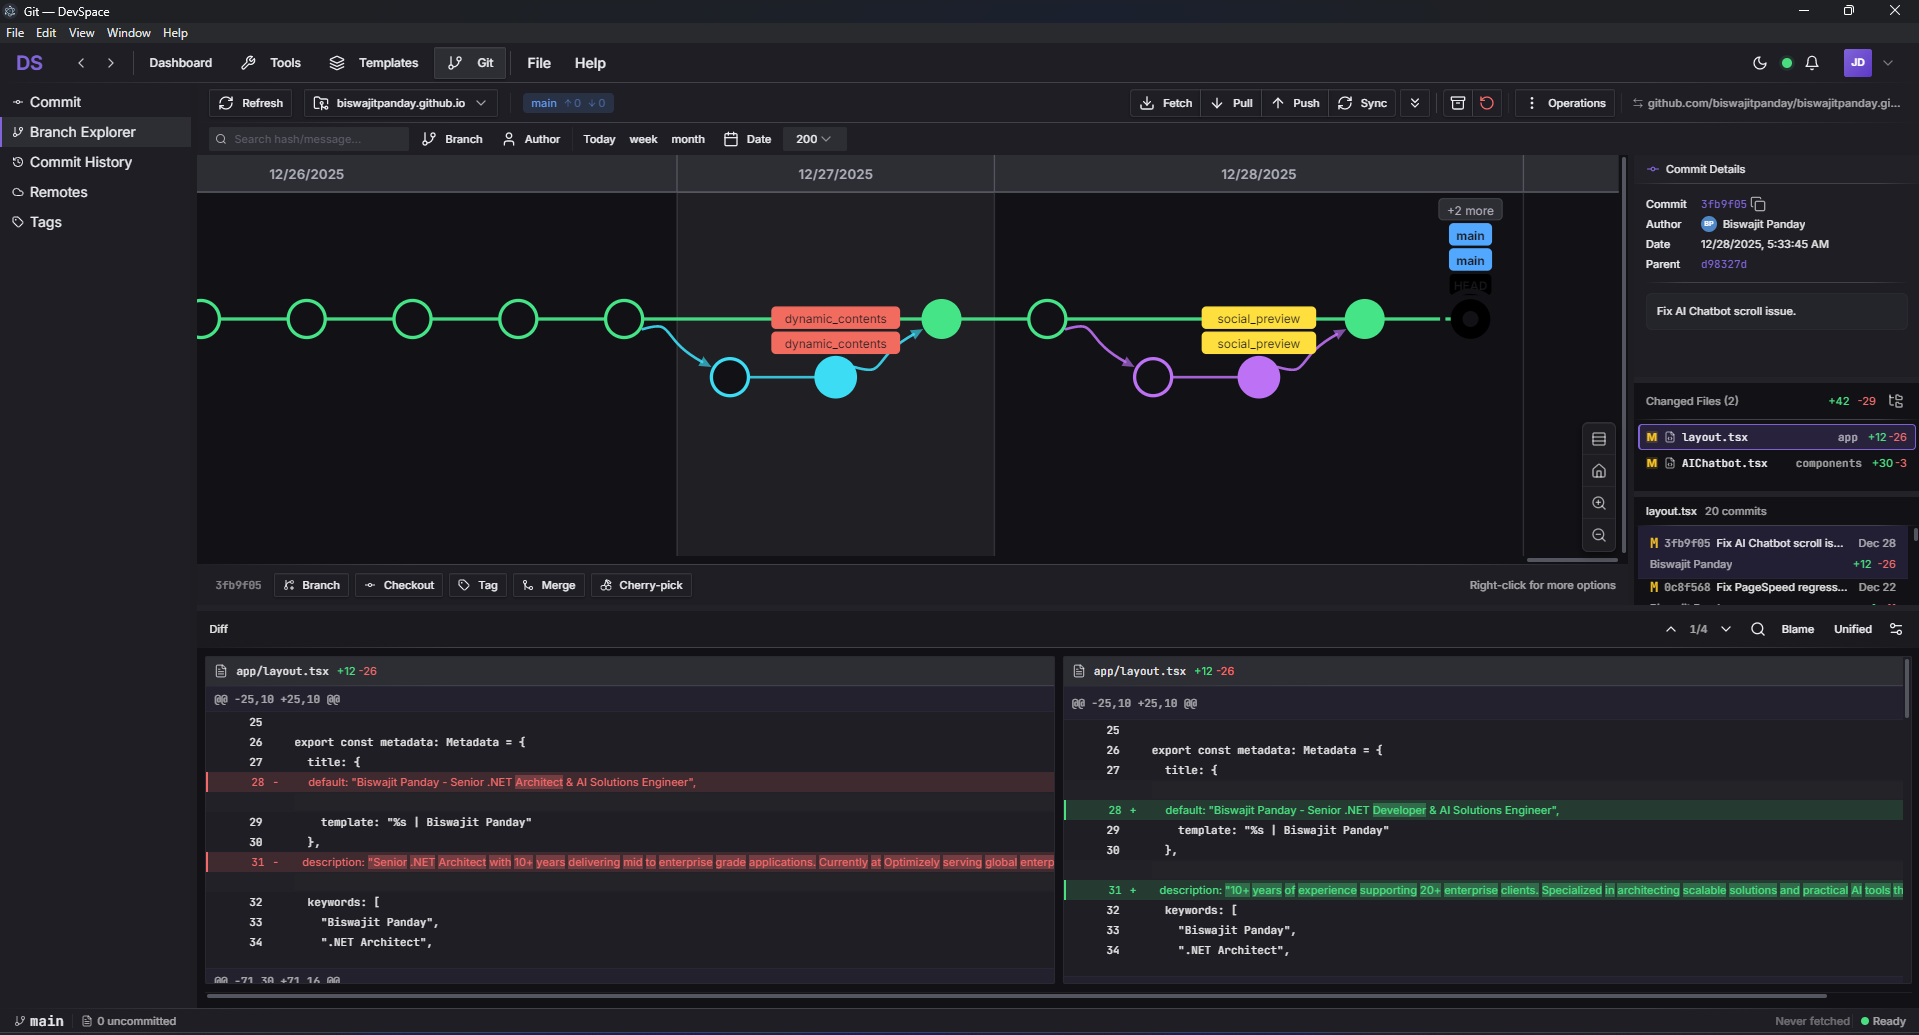Select the Git tab

click(x=470, y=63)
